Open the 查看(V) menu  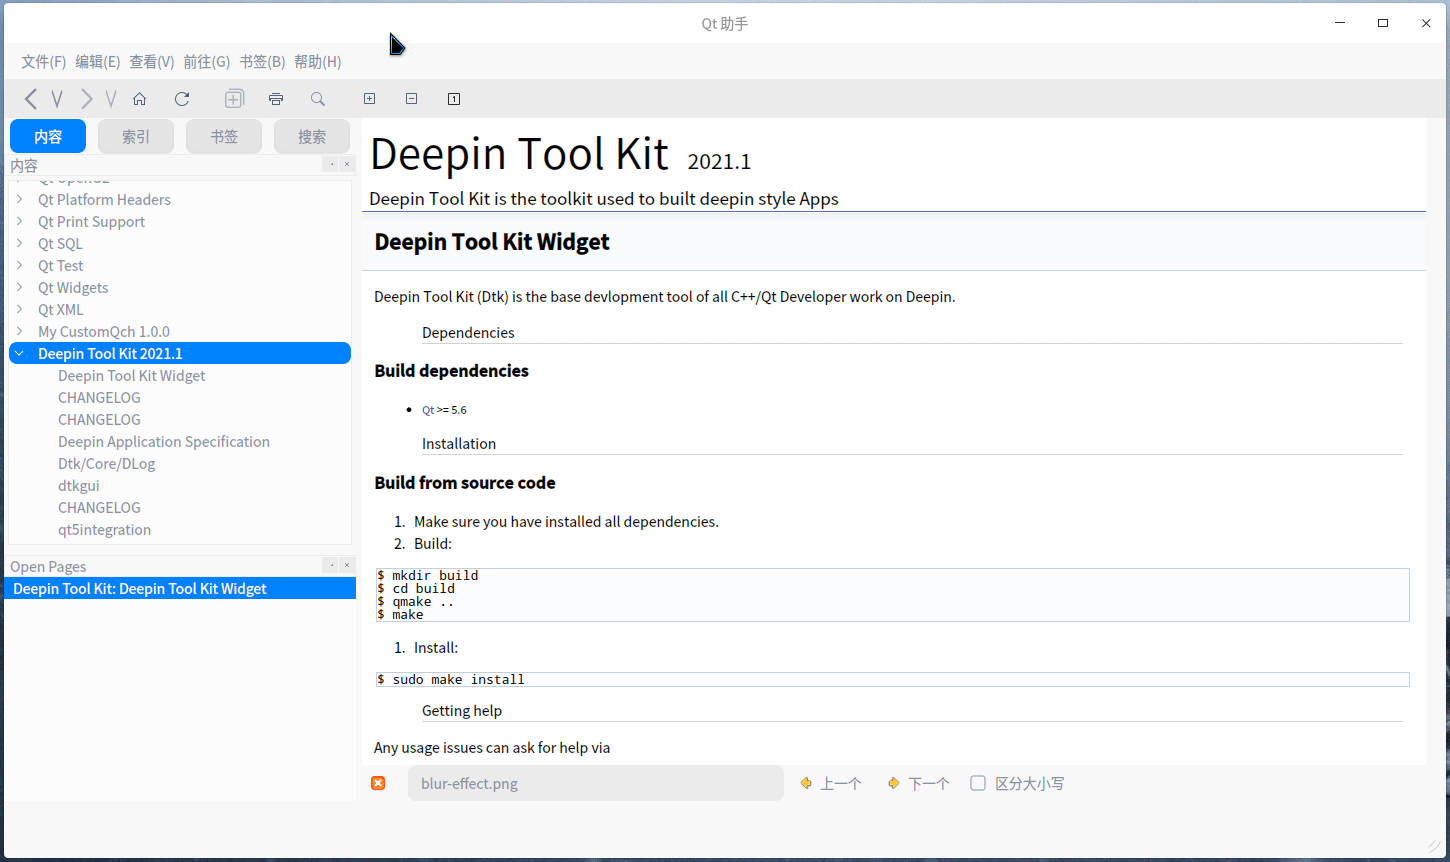coord(152,62)
